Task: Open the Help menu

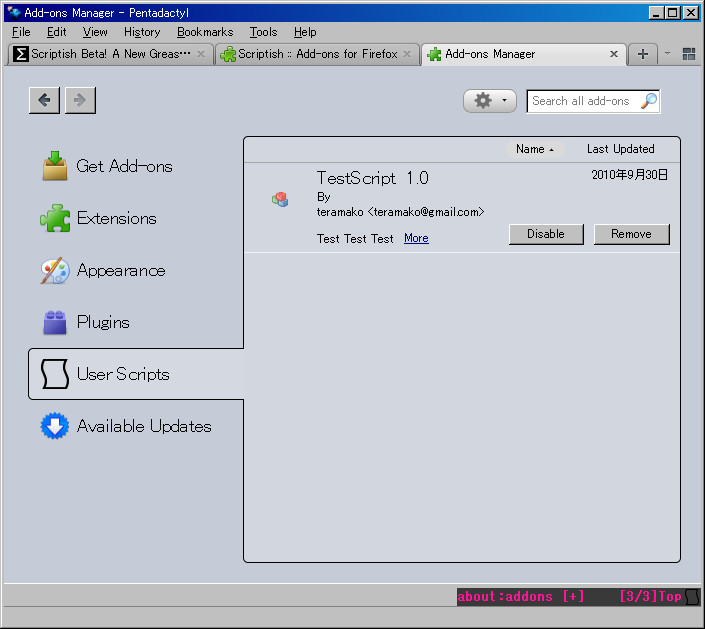Action: pyautogui.click(x=305, y=32)
